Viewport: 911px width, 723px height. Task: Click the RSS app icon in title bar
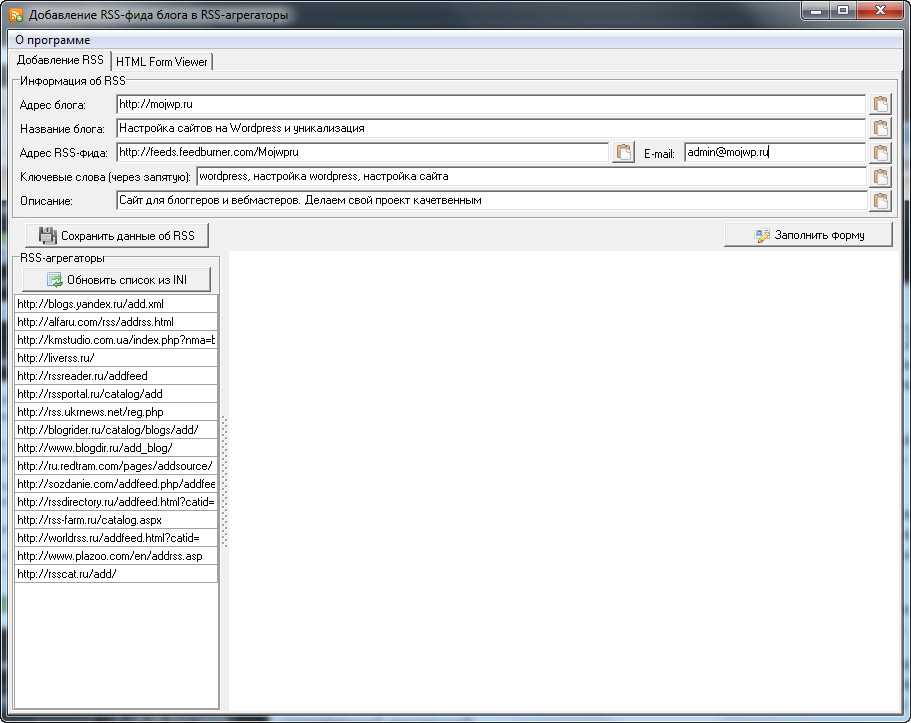tap(15, 15)
